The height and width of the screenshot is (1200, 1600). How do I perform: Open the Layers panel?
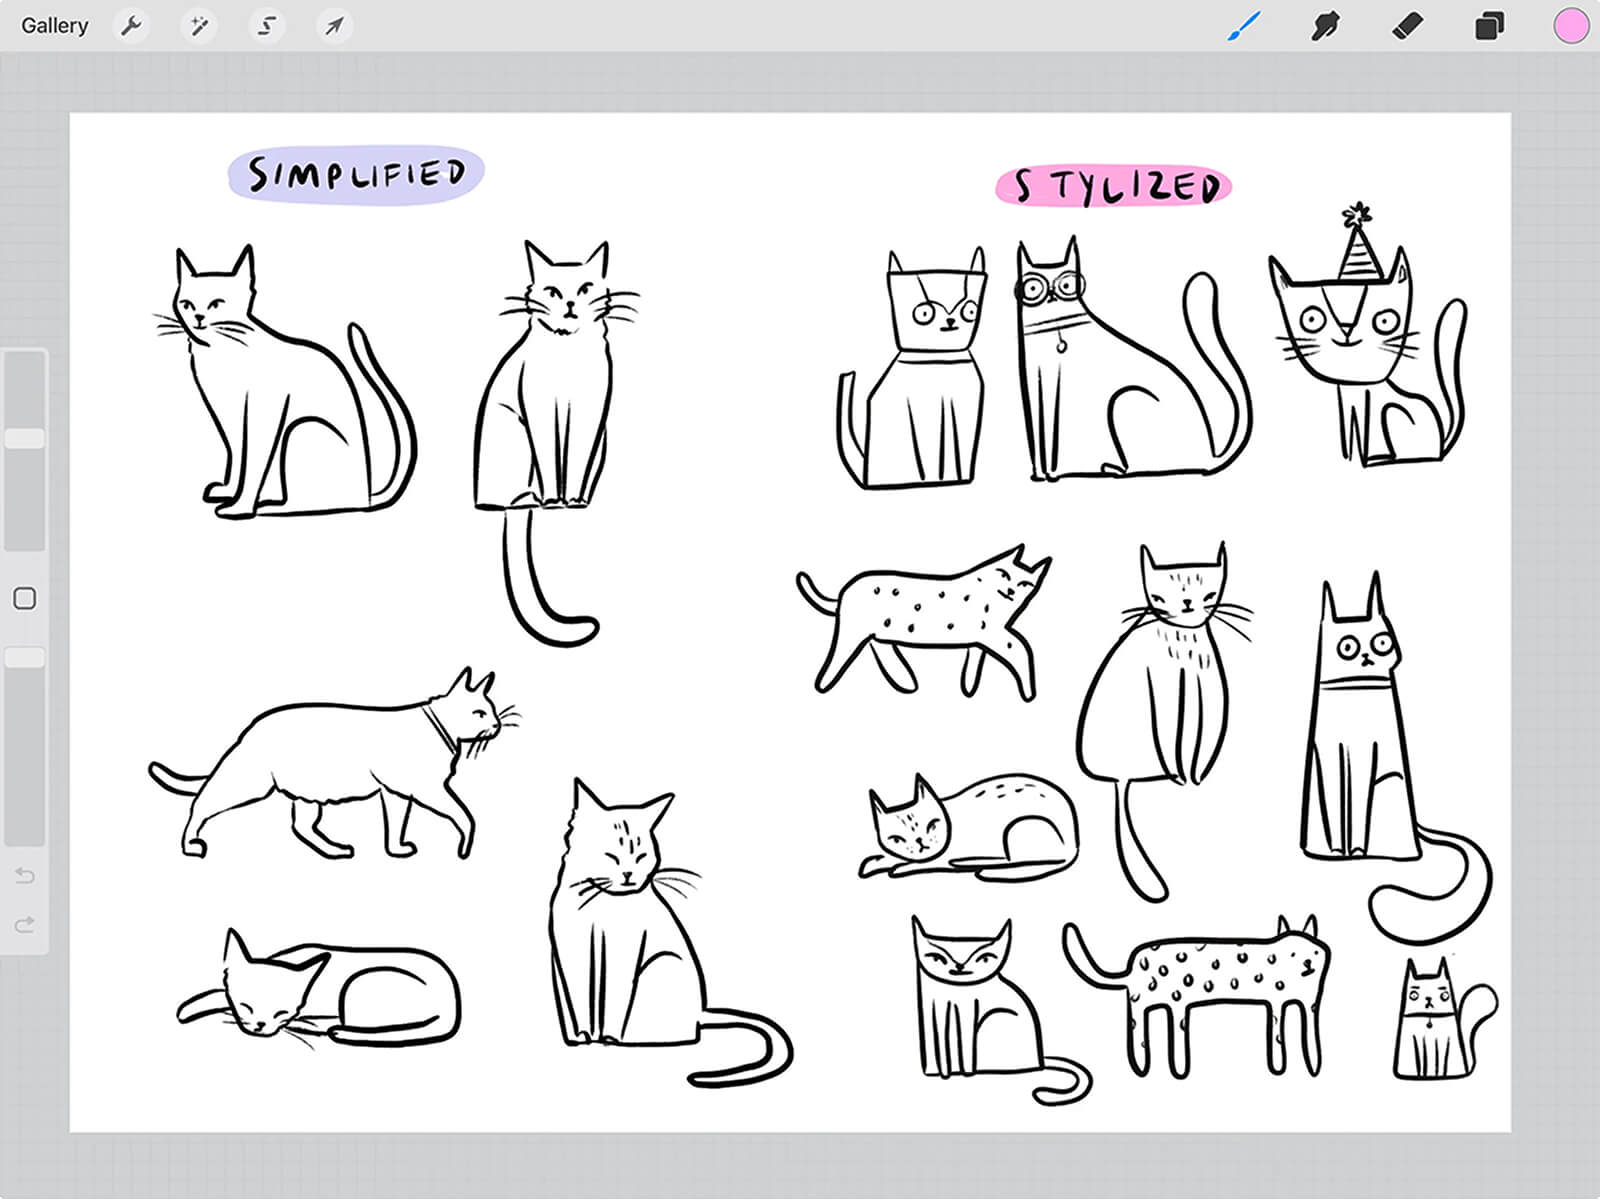tap(1489, 26)
